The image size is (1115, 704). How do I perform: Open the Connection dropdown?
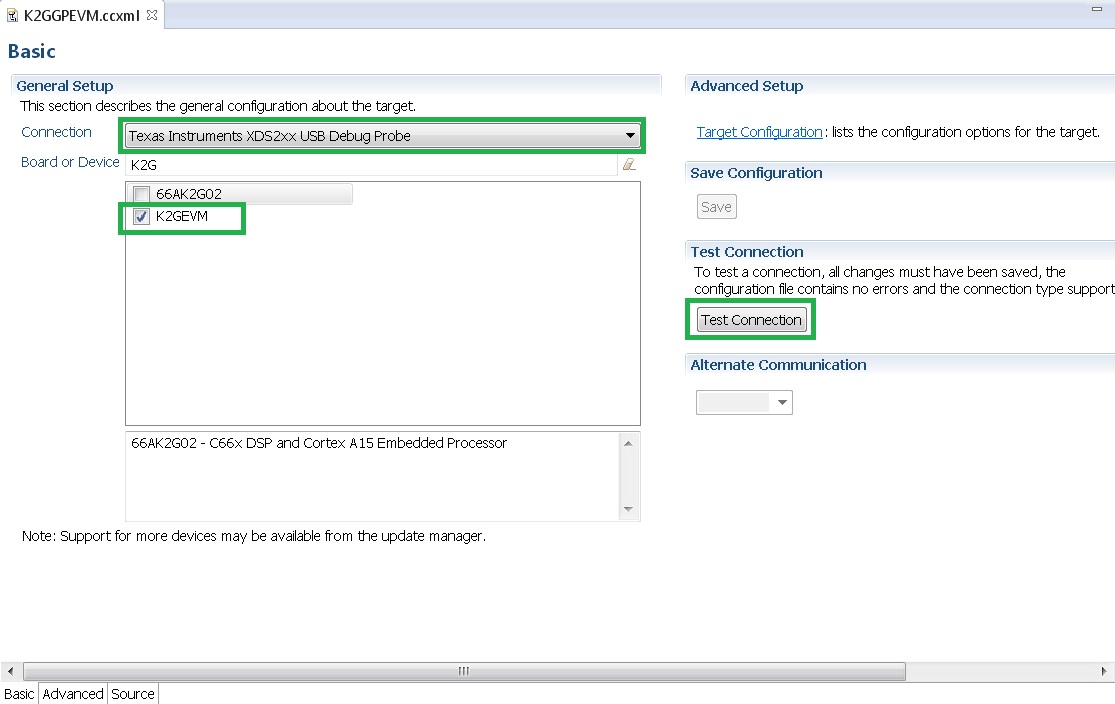point(628,135)
